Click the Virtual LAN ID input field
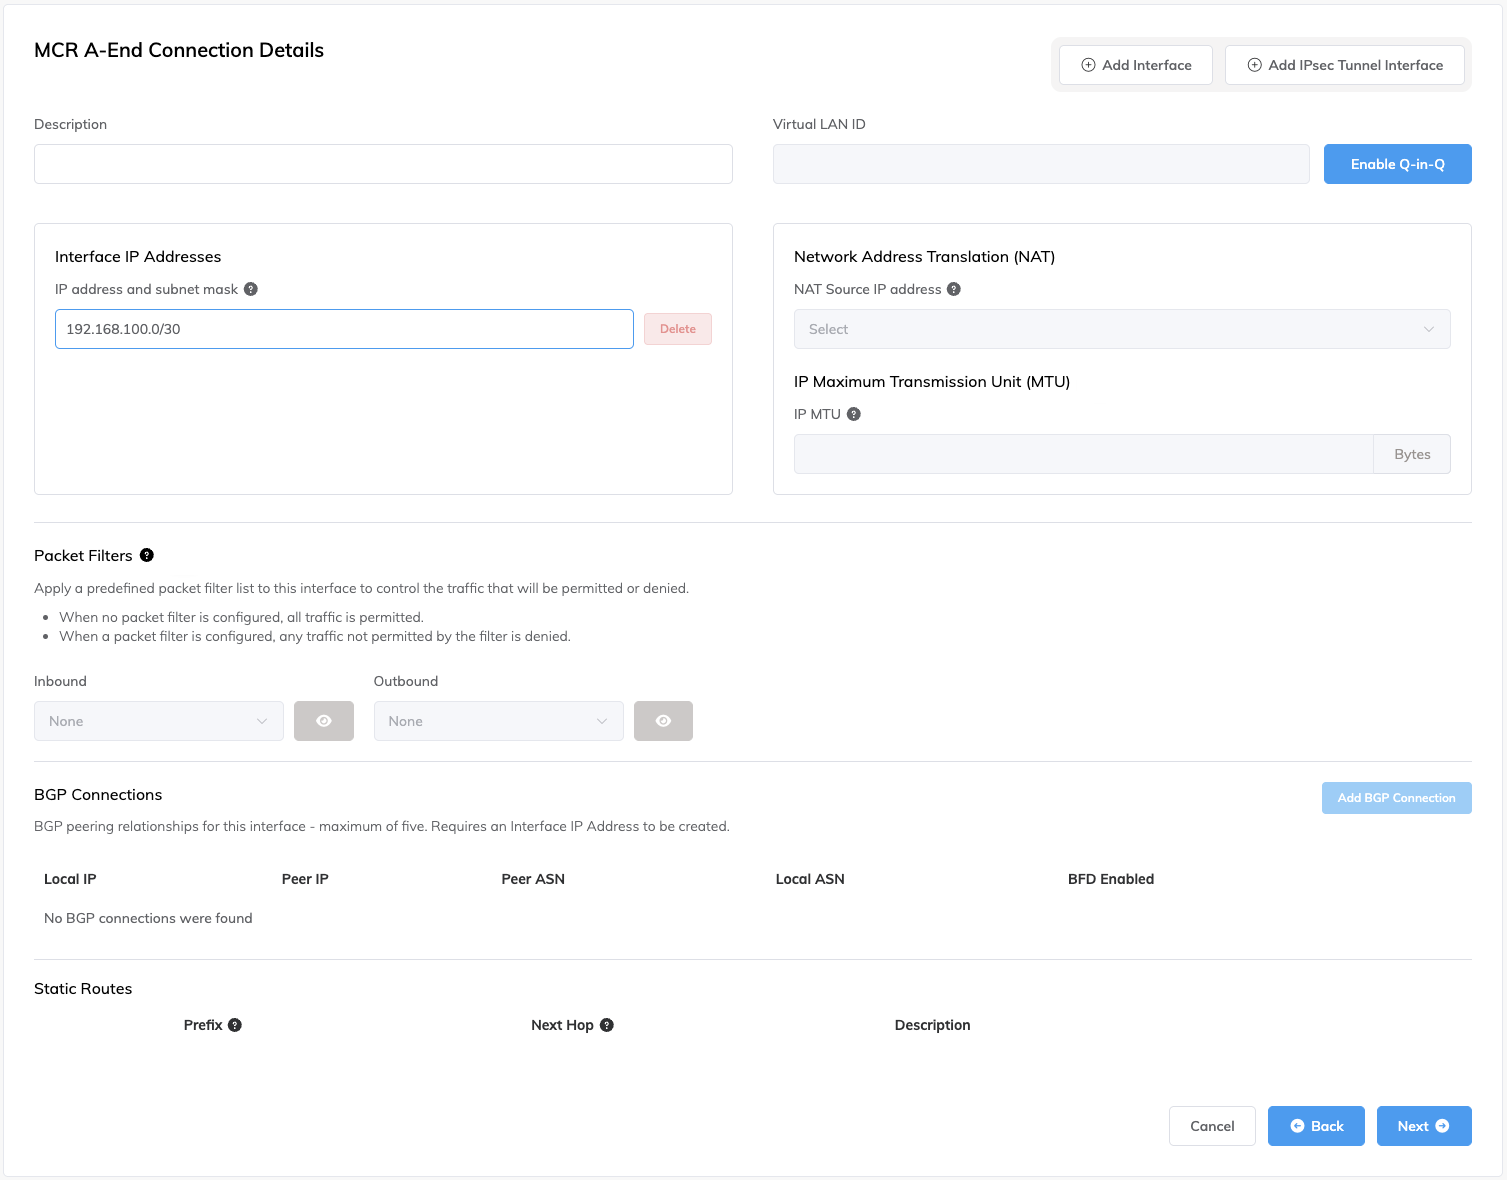The height and width of the screenshot is (1180, 1507). tap(1040, 163)
